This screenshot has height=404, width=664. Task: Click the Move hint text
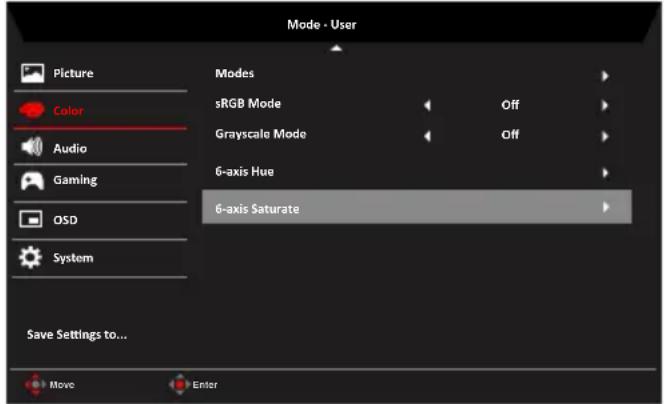click(x=62, y=385)
